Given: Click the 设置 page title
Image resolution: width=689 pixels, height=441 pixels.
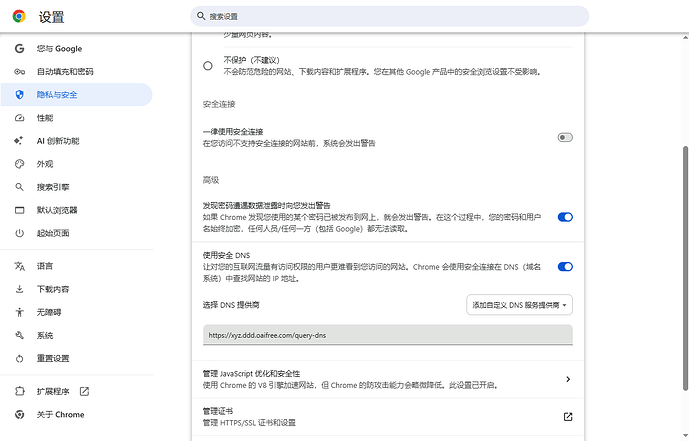Looking at the screenshot, I should [51, 17].
